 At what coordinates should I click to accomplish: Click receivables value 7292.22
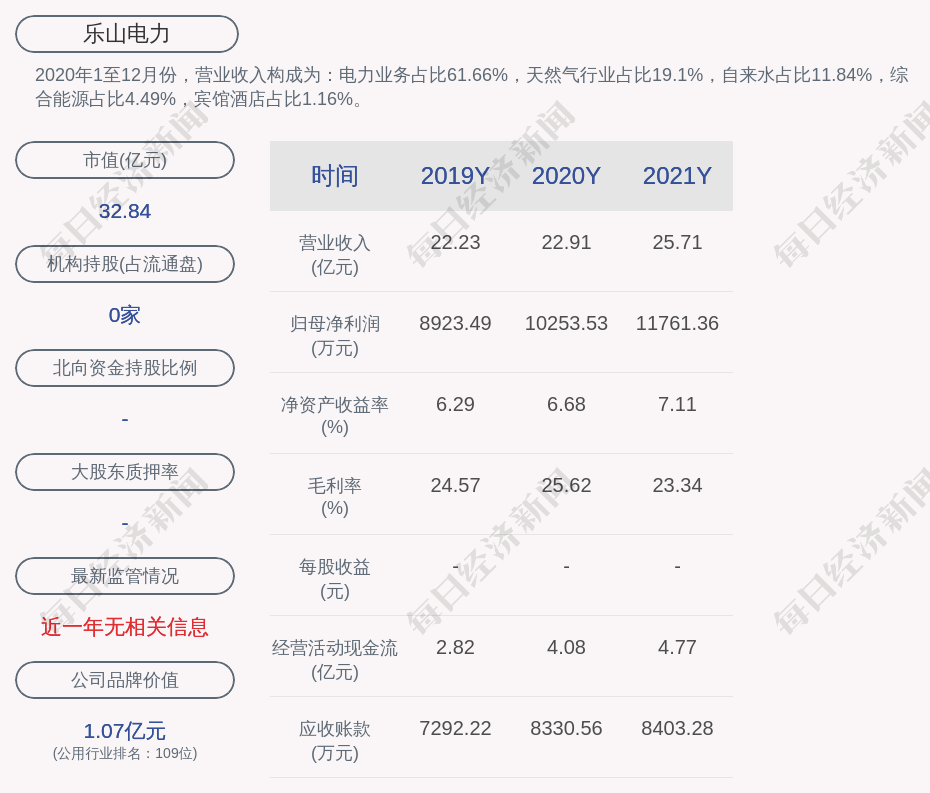click(455, 728)
